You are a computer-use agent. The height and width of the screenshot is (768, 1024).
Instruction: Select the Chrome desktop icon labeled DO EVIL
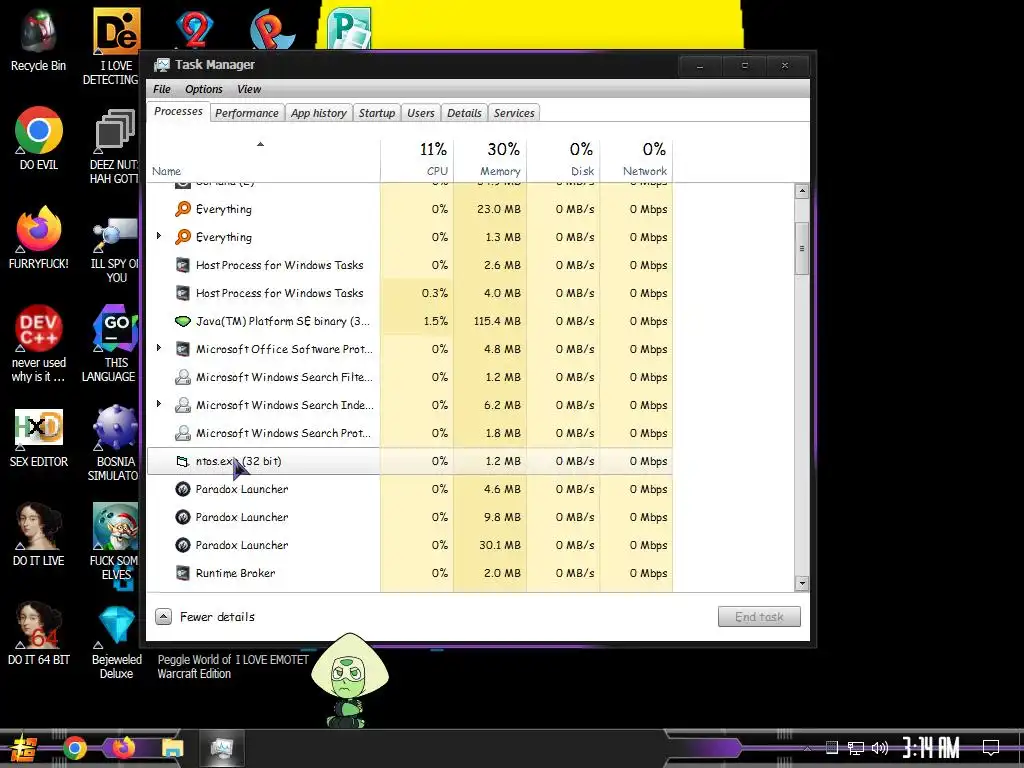pyautogui.click(x=39, y=131)
